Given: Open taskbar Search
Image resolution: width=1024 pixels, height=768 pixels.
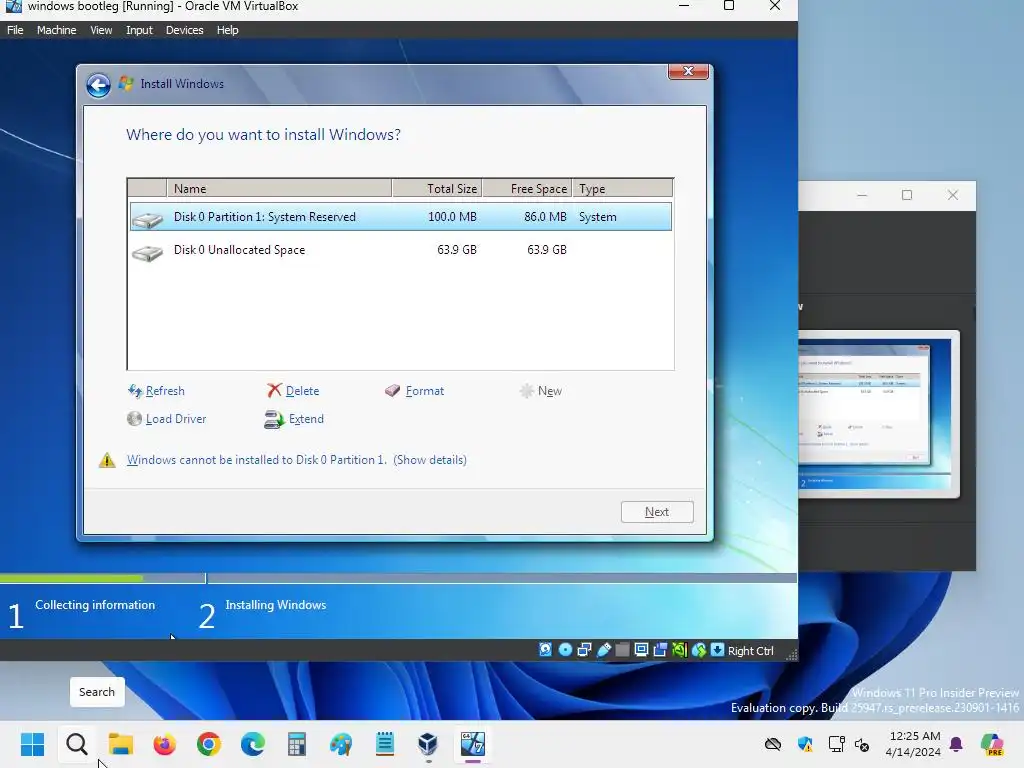Looking at the screenshot, I should point(76,744).
